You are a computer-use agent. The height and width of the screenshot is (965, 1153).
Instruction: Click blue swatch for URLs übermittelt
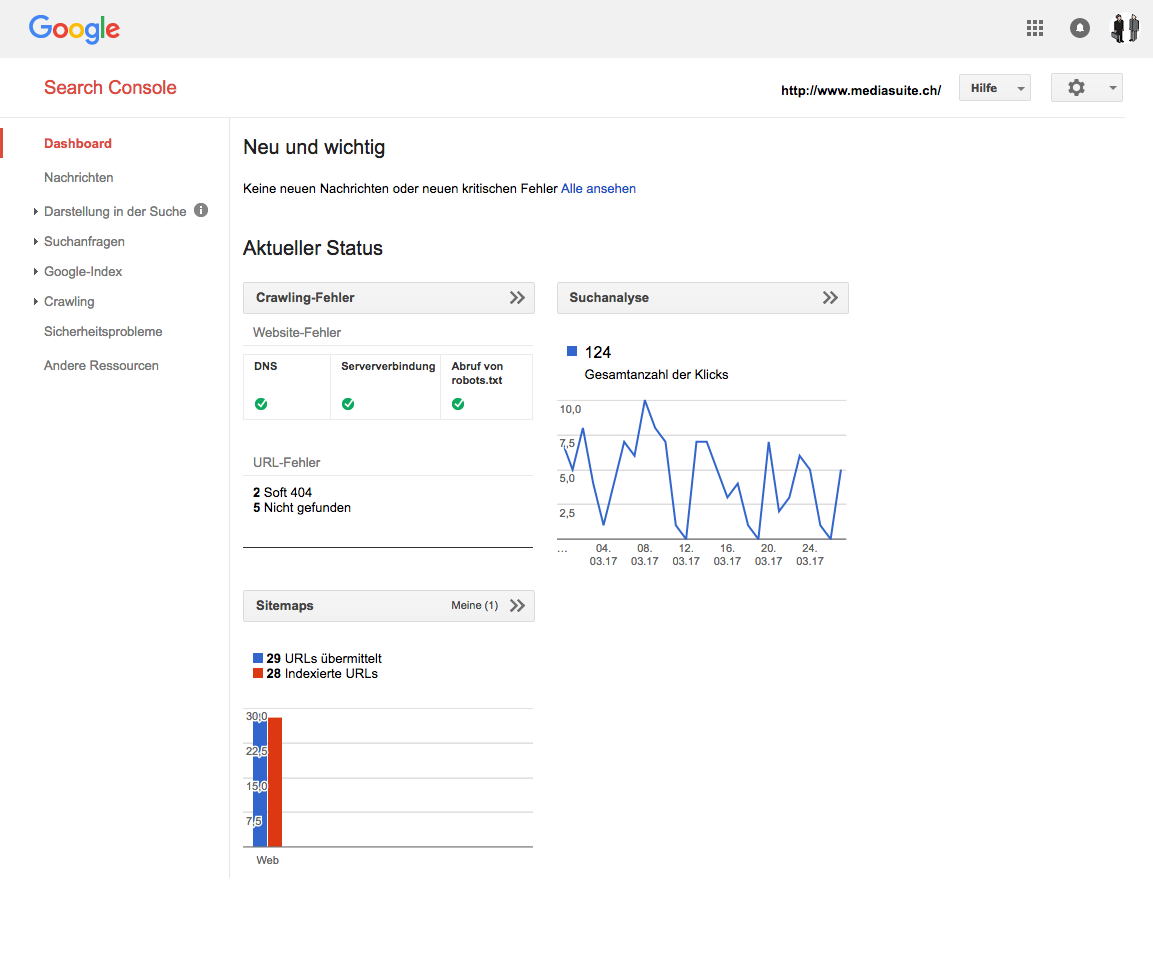click(x=258, y=658)
